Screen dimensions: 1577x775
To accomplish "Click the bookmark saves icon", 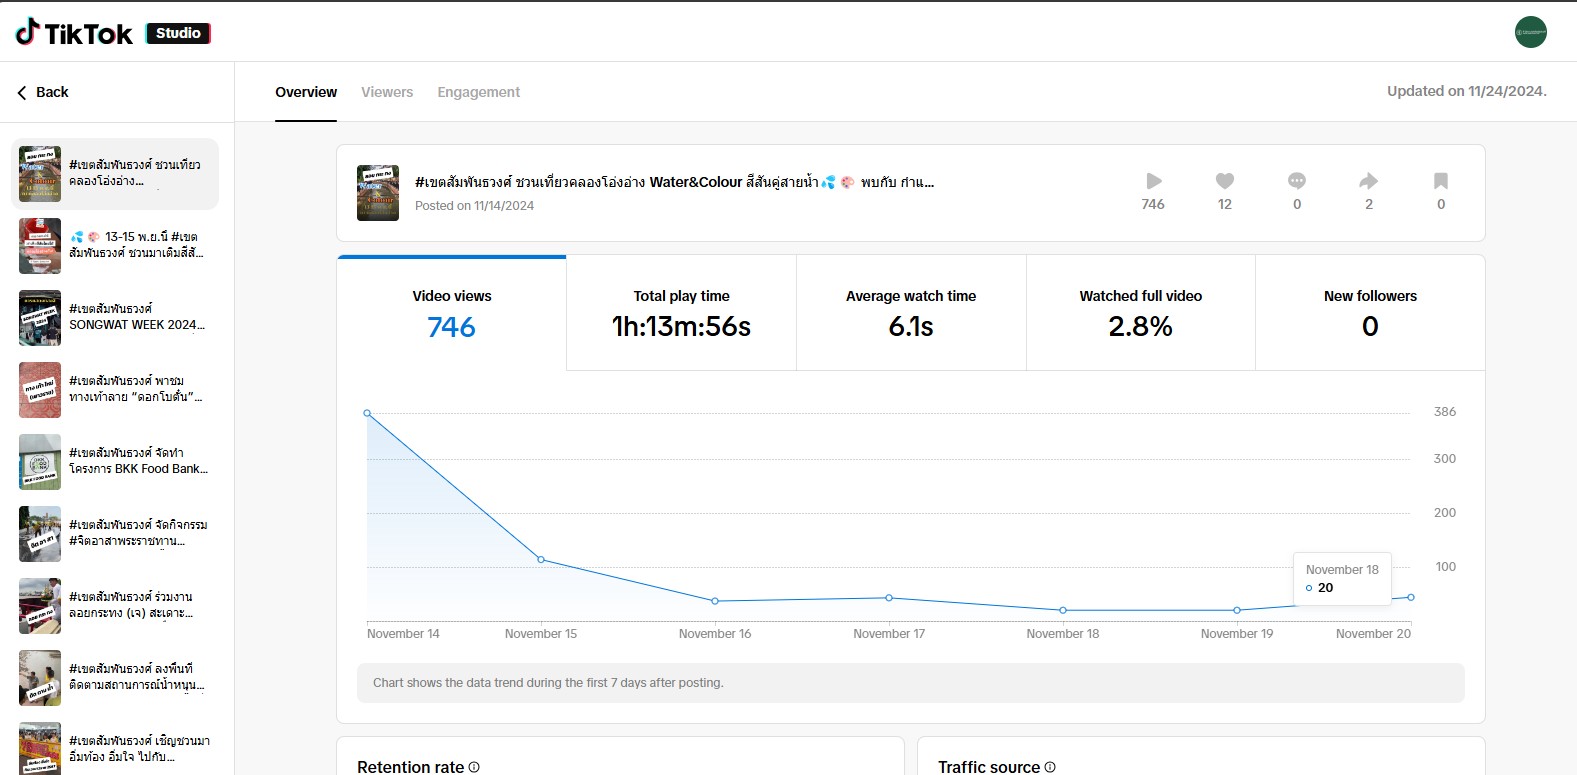I will [x=1440, y=181].
